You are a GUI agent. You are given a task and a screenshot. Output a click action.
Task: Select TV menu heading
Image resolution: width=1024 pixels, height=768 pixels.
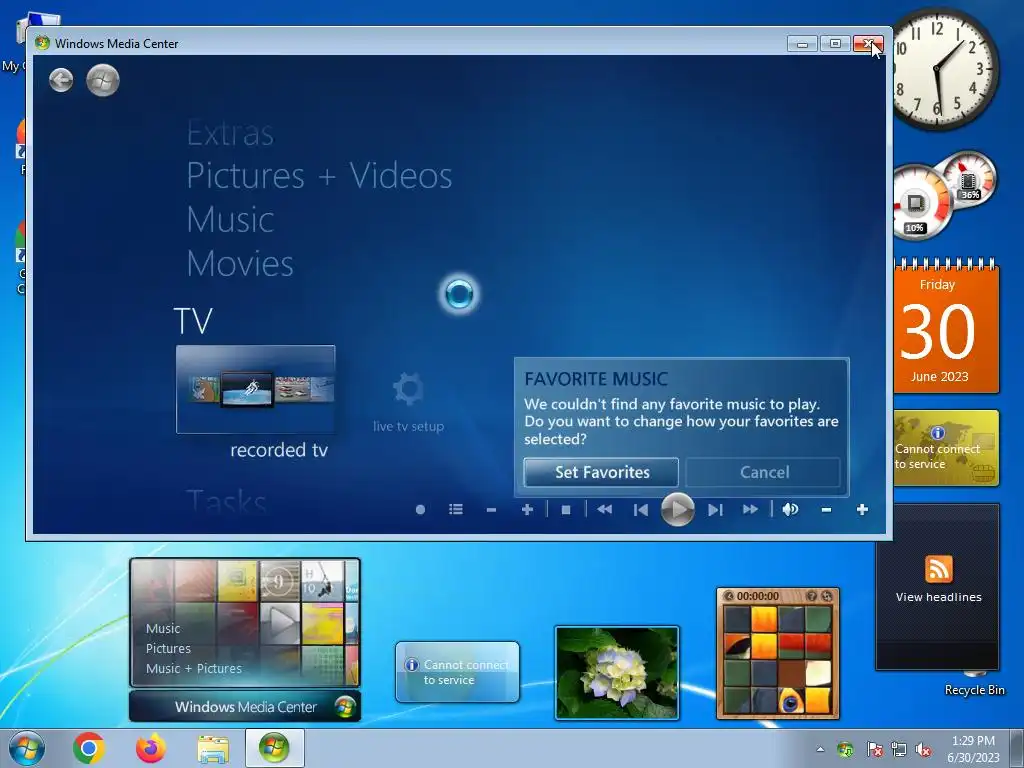193,321
